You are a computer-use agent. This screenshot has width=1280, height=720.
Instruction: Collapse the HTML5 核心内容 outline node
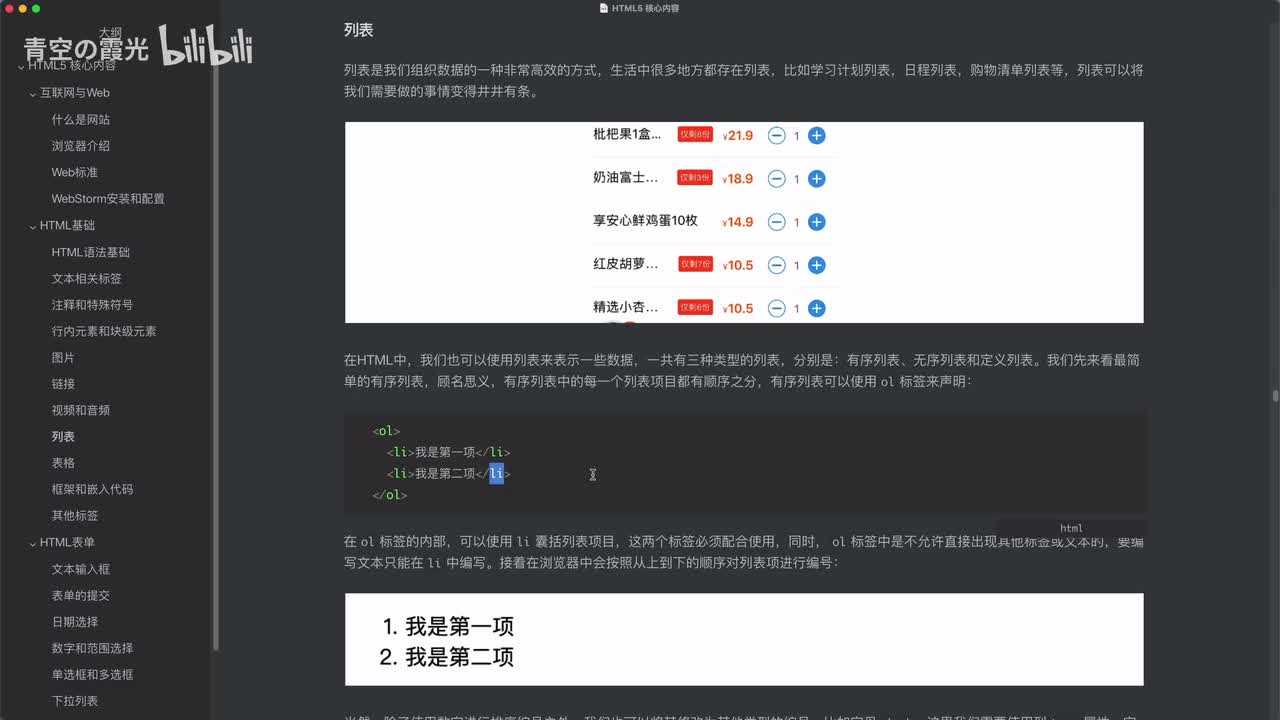(20, 66)
